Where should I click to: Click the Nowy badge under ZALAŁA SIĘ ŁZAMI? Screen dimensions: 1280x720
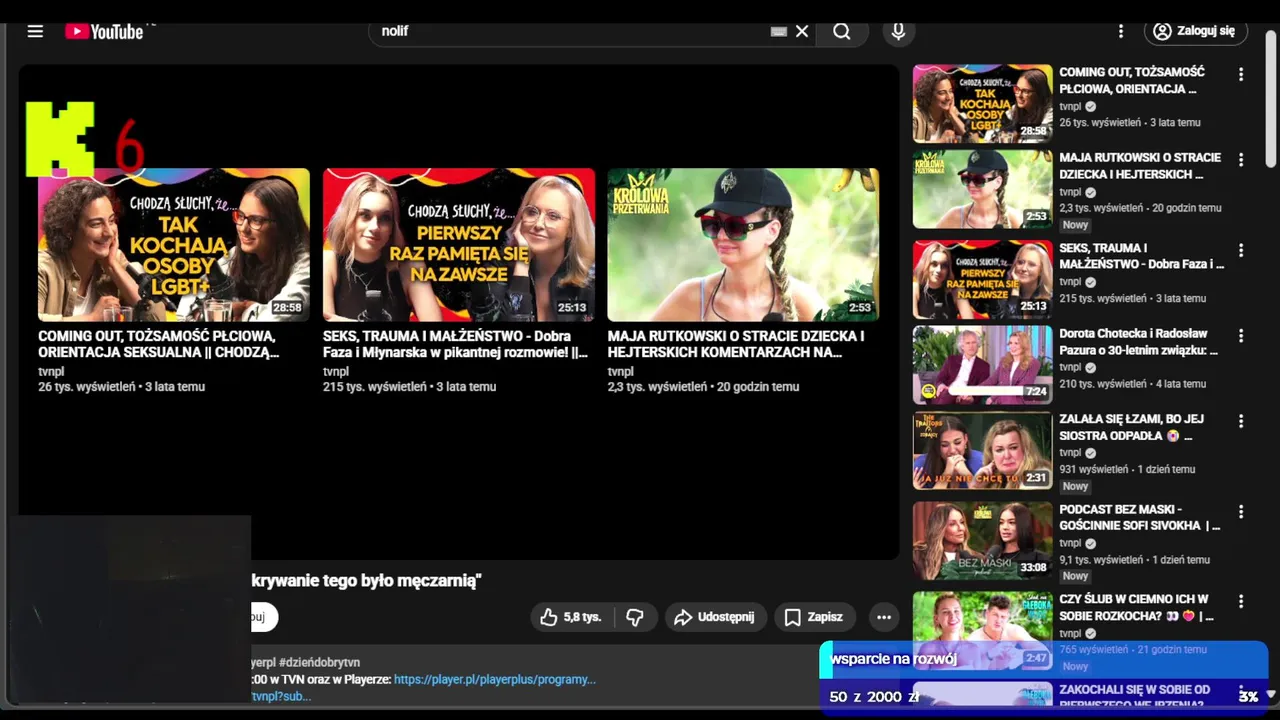coord(1075,486)
